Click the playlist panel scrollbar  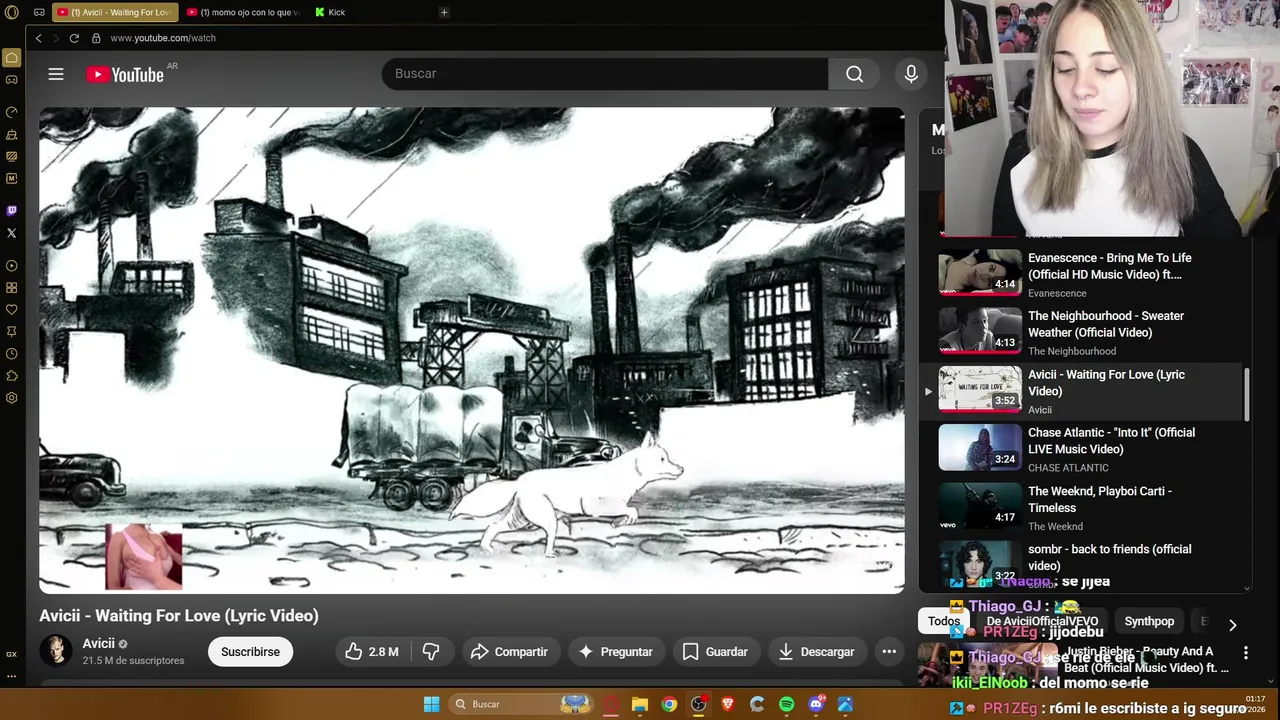(x=1246, y=394)
